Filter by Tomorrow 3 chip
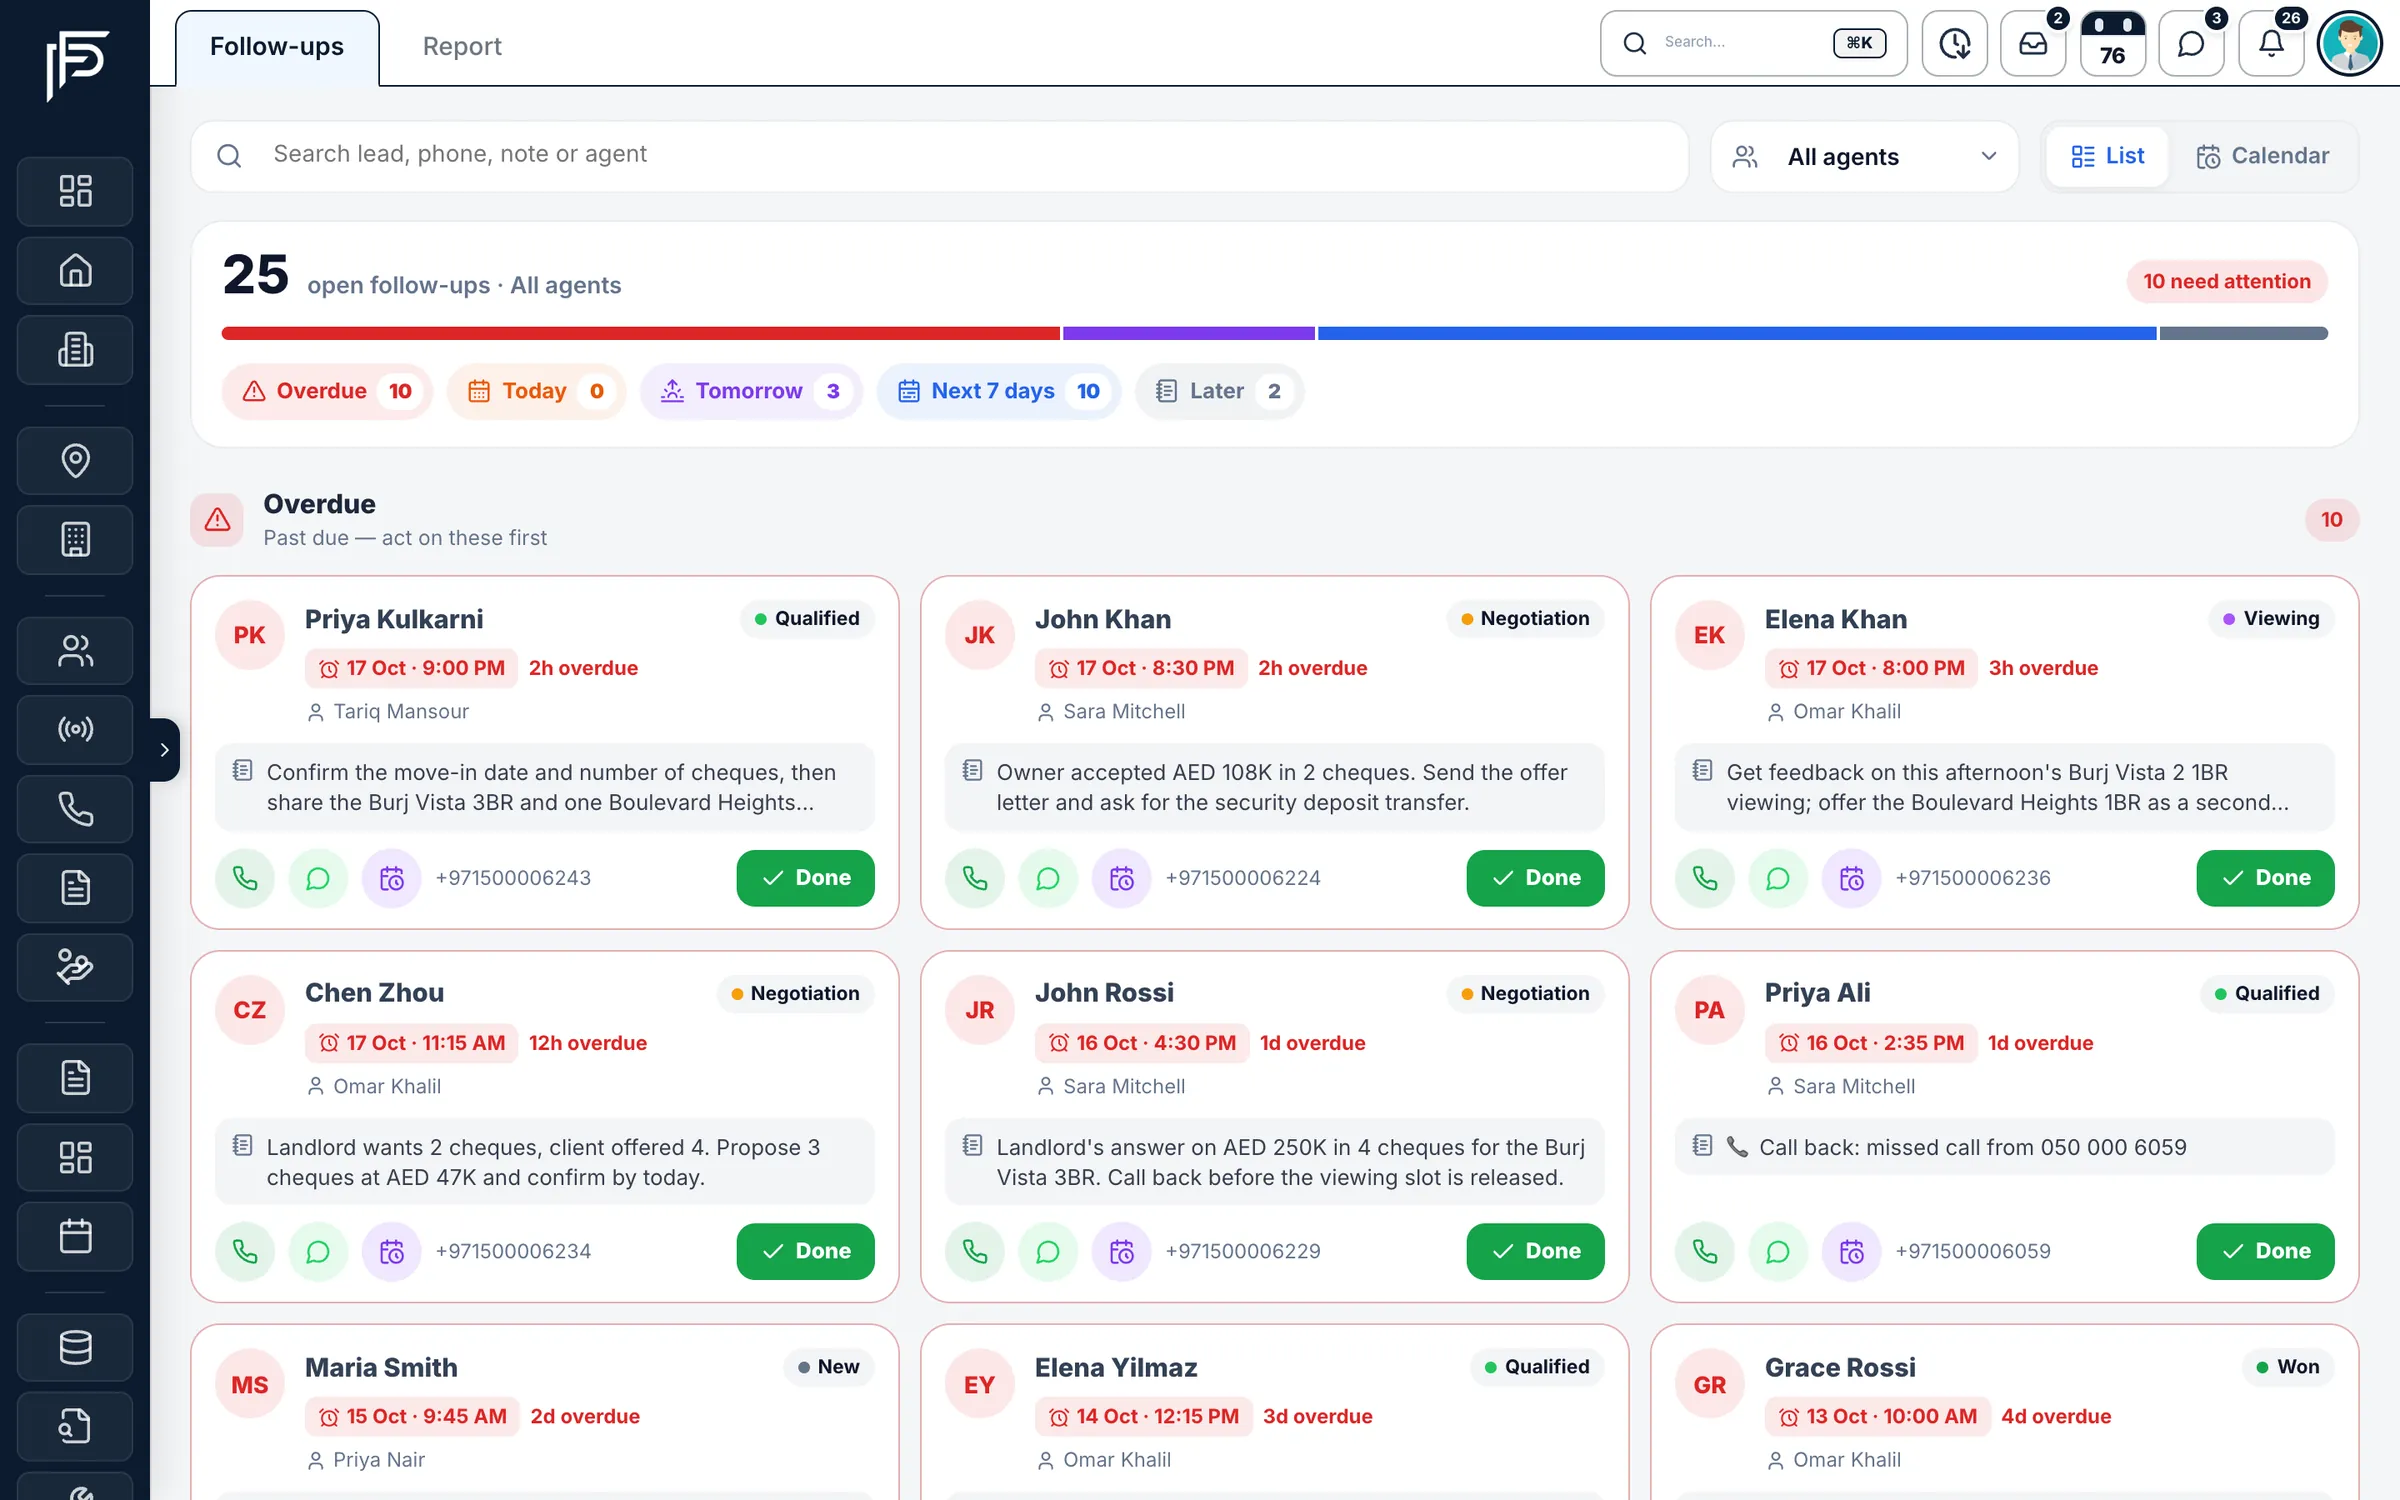 pyautogui.click(x=752, y=391)
